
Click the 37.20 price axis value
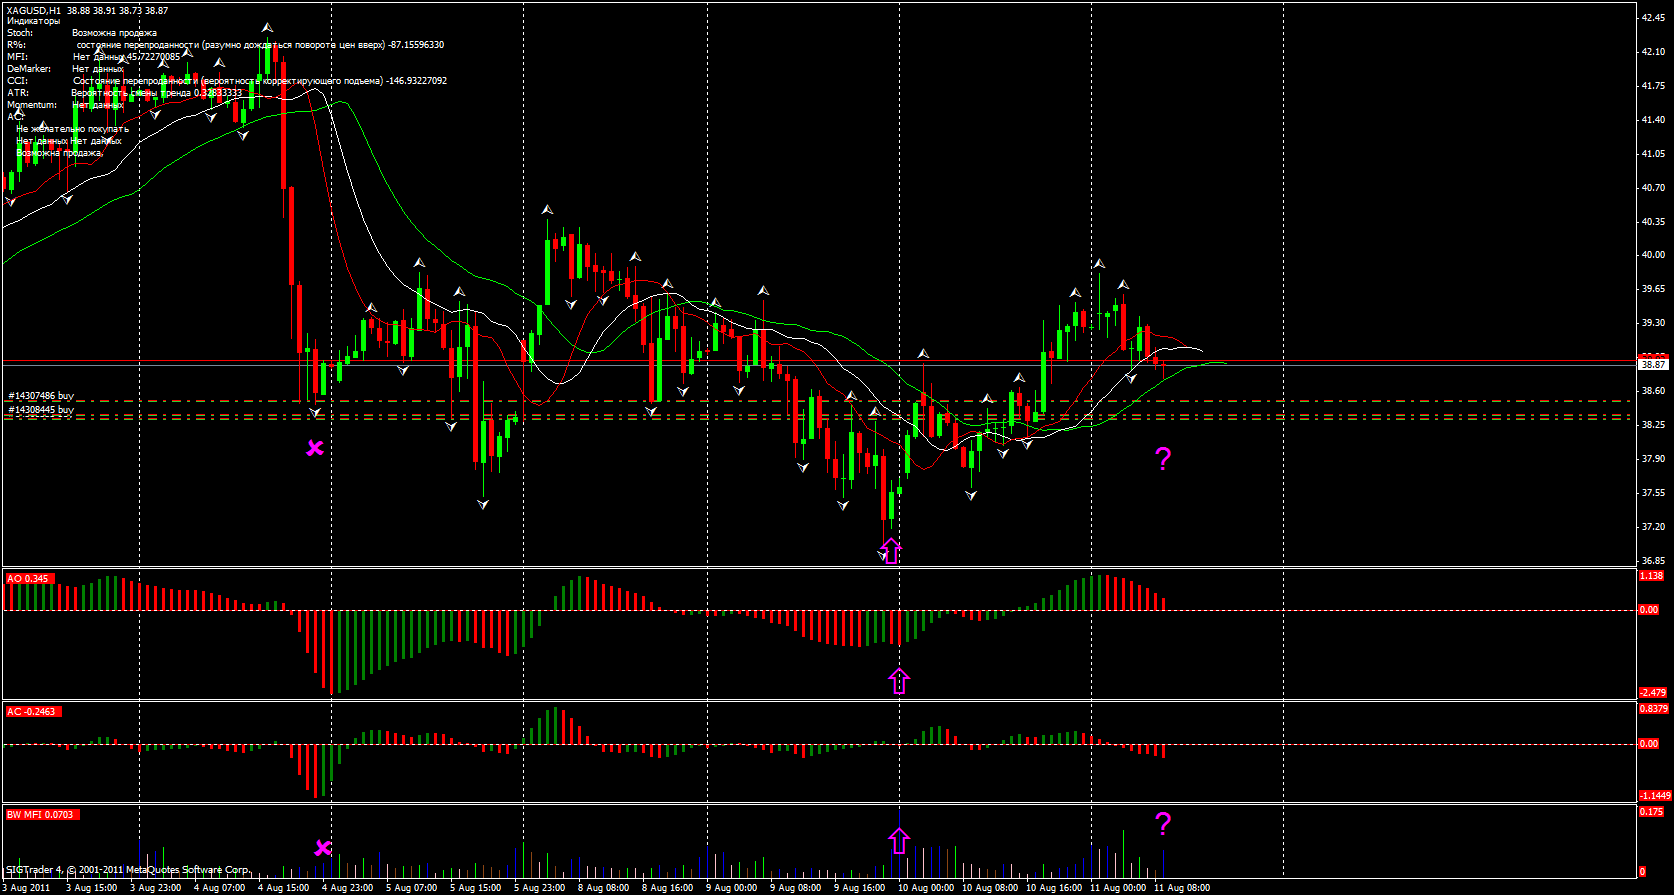tap(1653, 527)
